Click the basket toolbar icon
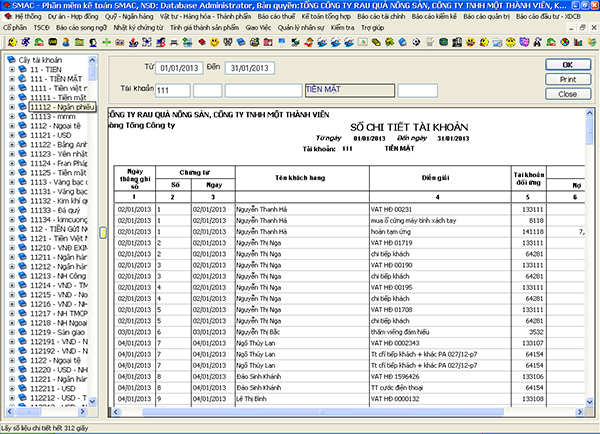The width and height of the screenshot is (600, 434). click(x=254, y=42)
